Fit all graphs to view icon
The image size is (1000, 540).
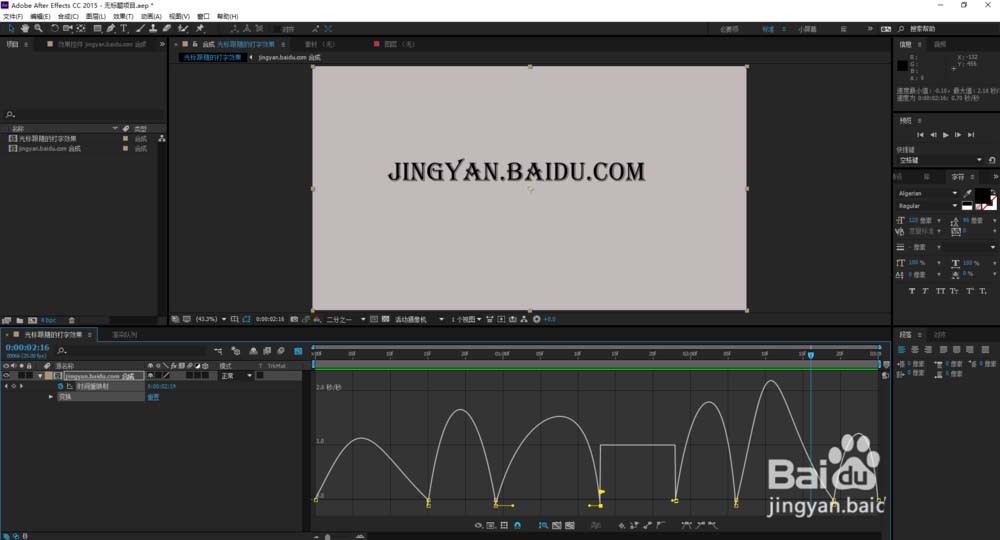[x=570, y=525]
